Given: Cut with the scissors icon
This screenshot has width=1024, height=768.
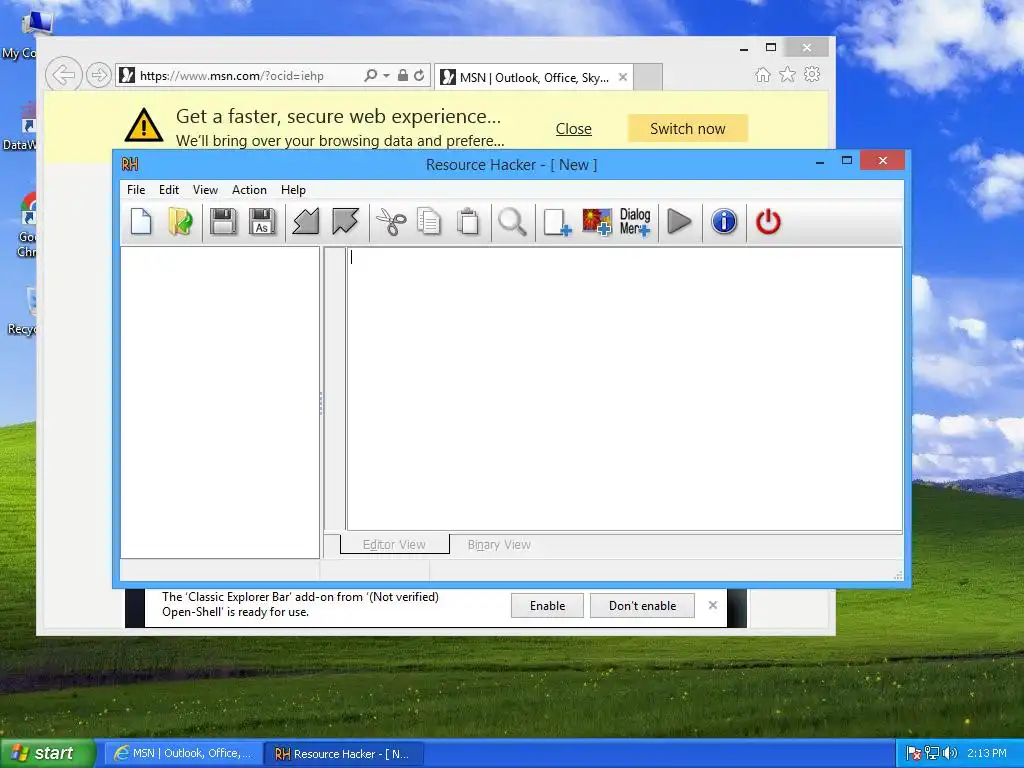Looking at the screenshot, I should pyautogui.click(x=391, y=222).
